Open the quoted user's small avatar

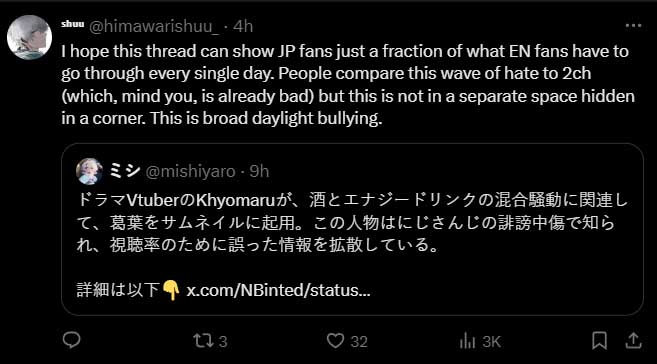tap(89, 171)
